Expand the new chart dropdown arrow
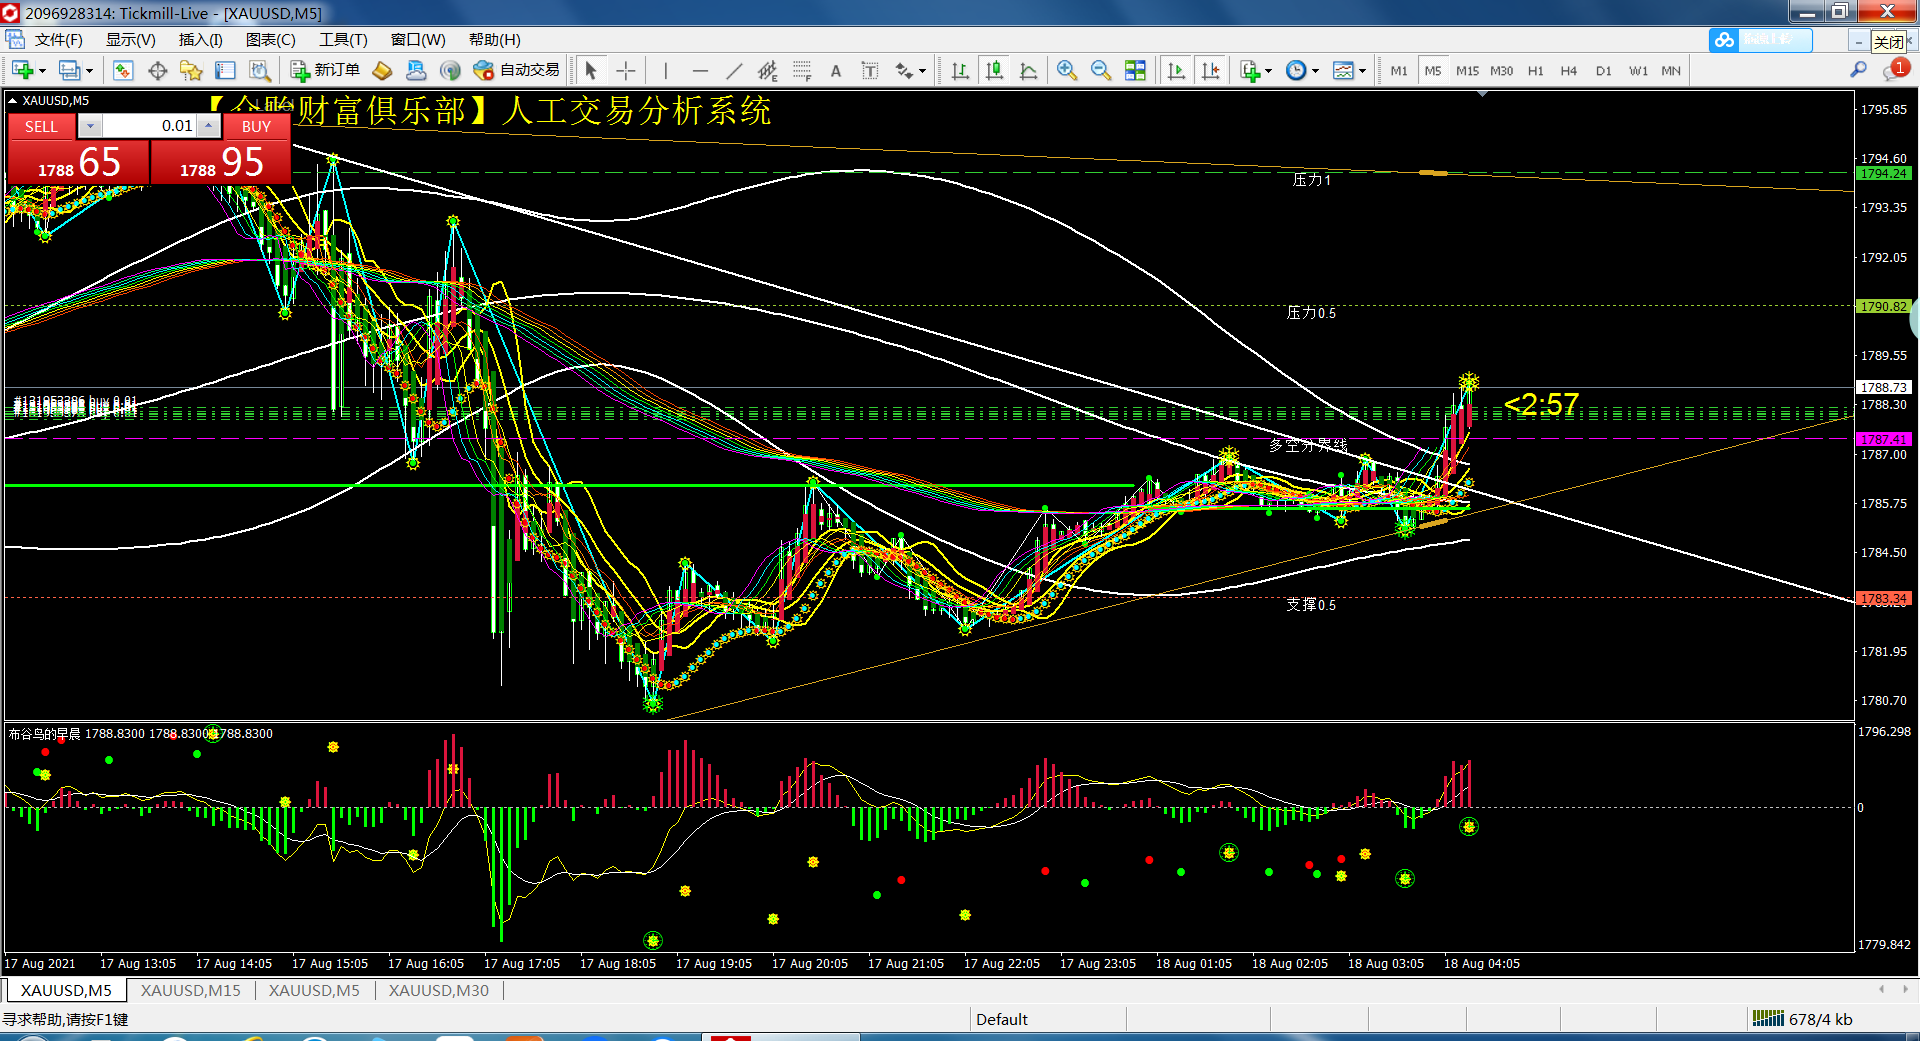This screenshot has height=1041, width=1920. (x=42, y=71)
